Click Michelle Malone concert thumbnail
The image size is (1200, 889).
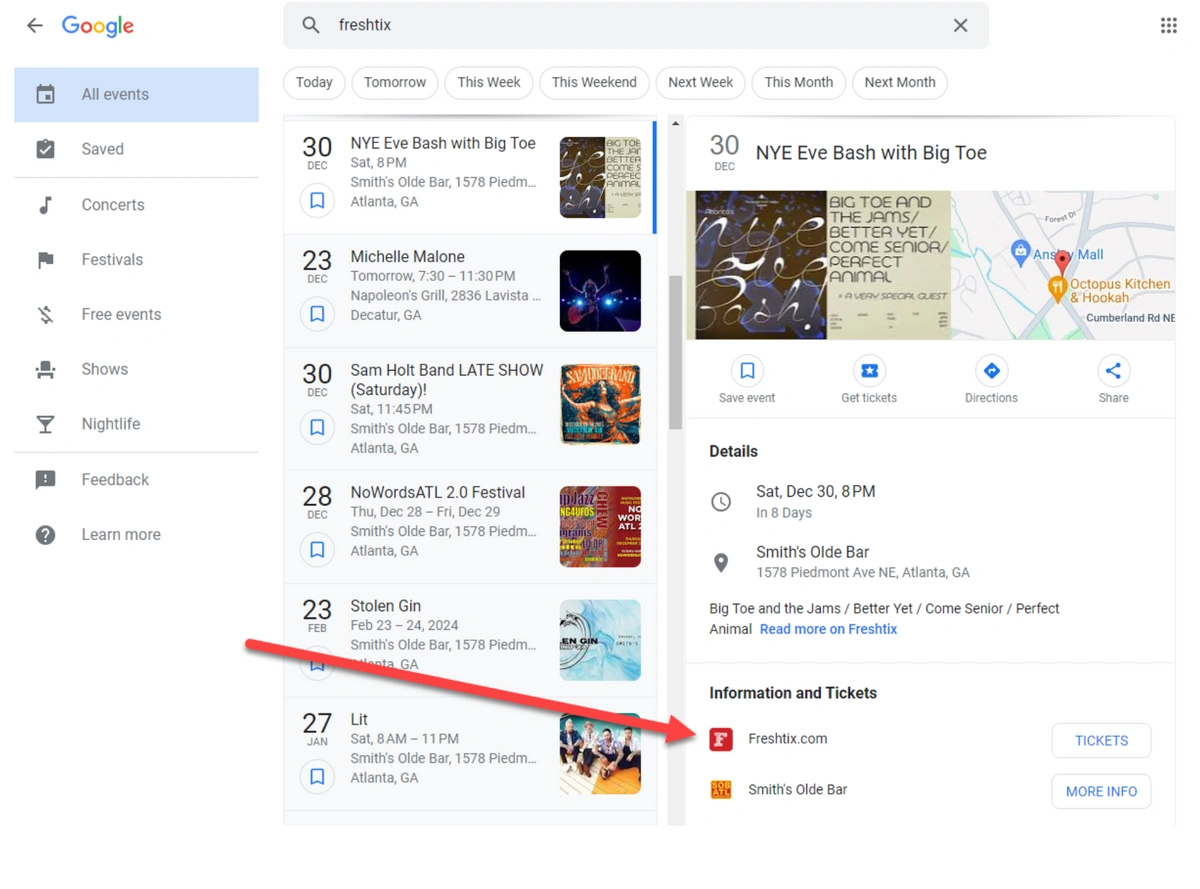point(600,291)
